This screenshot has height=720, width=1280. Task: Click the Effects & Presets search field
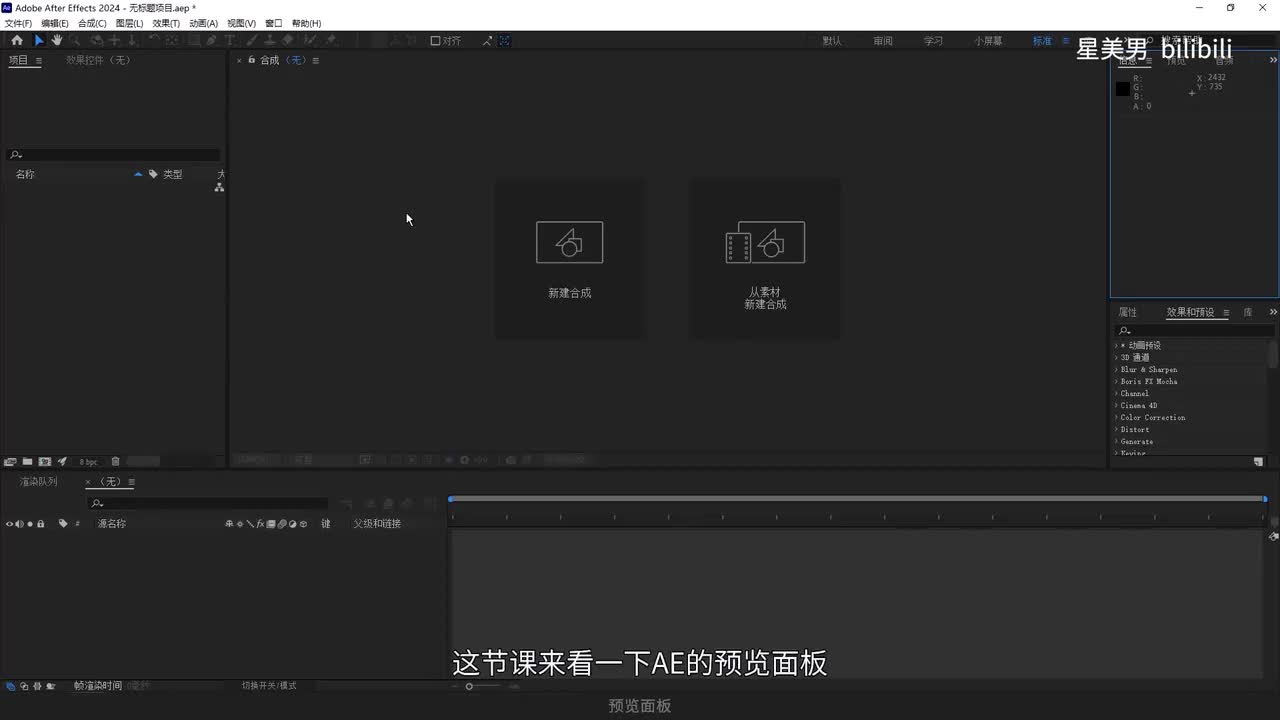[1195, 330]
